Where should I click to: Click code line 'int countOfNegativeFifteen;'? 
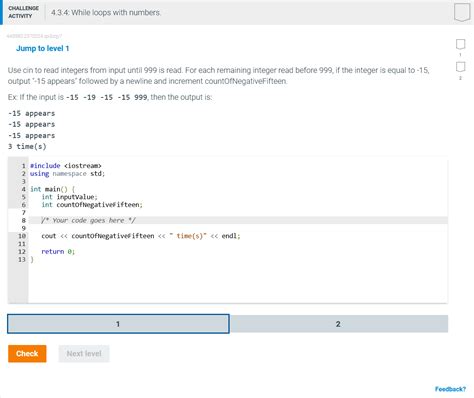click(x=92, y=205)
